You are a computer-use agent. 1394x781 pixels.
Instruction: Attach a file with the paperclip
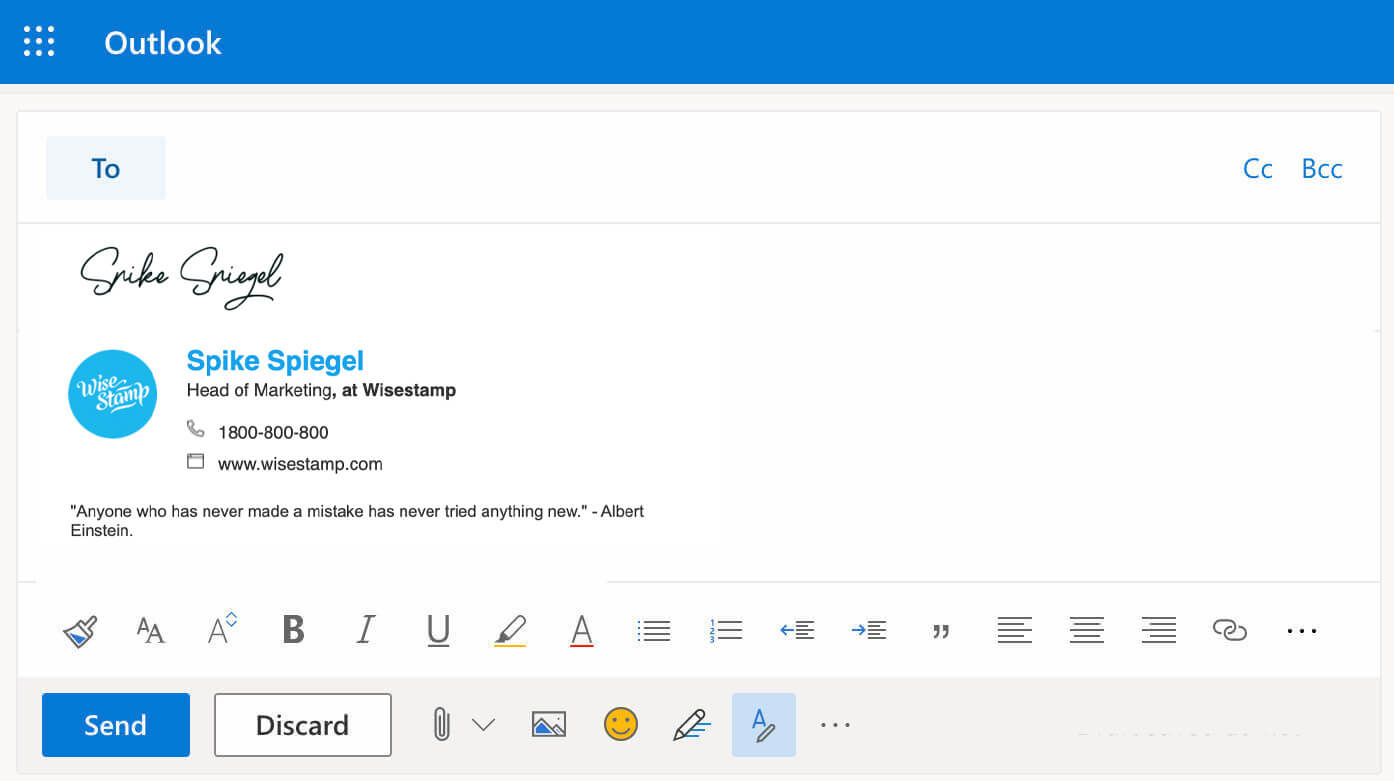click(x=441, y=724)
